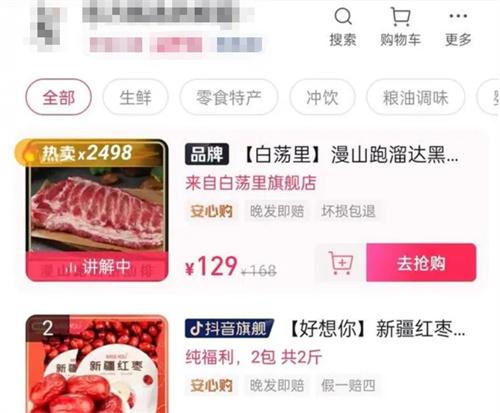This screenshot has height=413, width=500.
Task: Switch to 粮油调味 category tab
Action: [415, 97]
